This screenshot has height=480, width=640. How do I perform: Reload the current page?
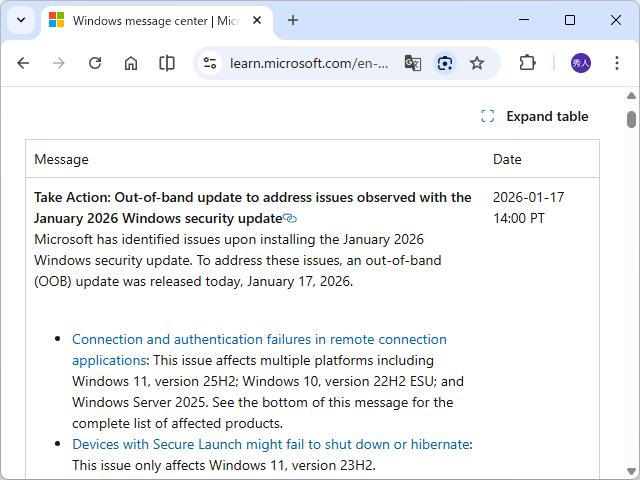(x=95, y=63)
